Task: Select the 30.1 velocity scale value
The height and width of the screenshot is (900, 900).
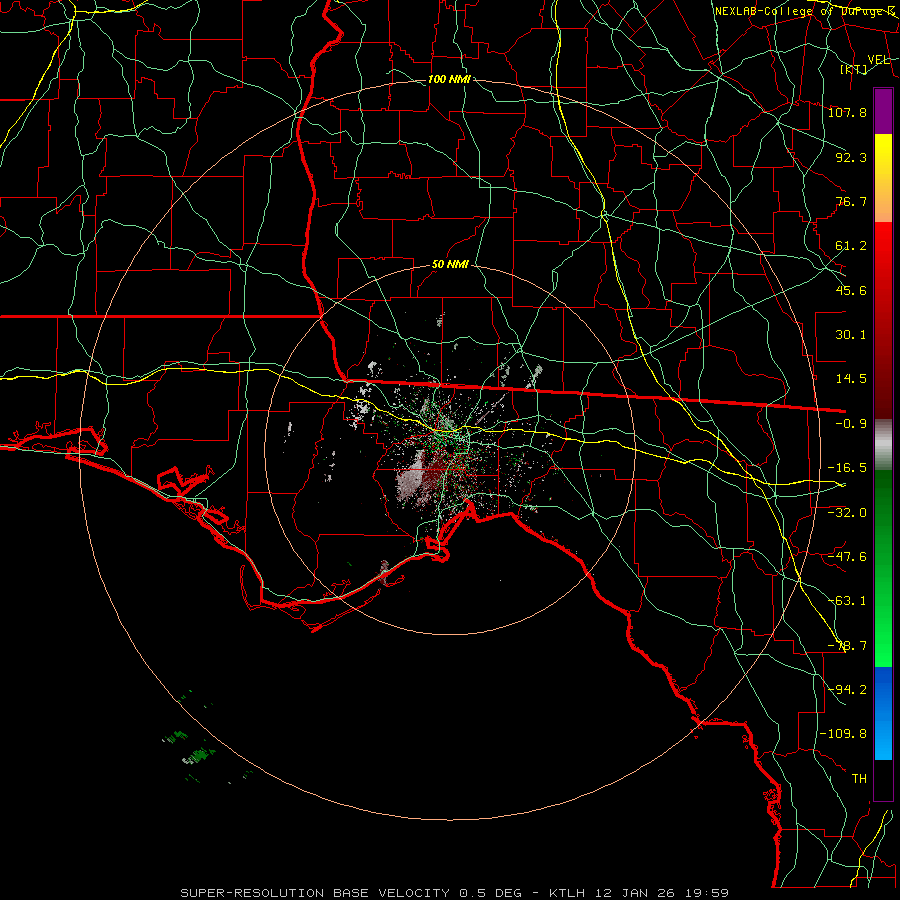Action: (x=851, y=335)
